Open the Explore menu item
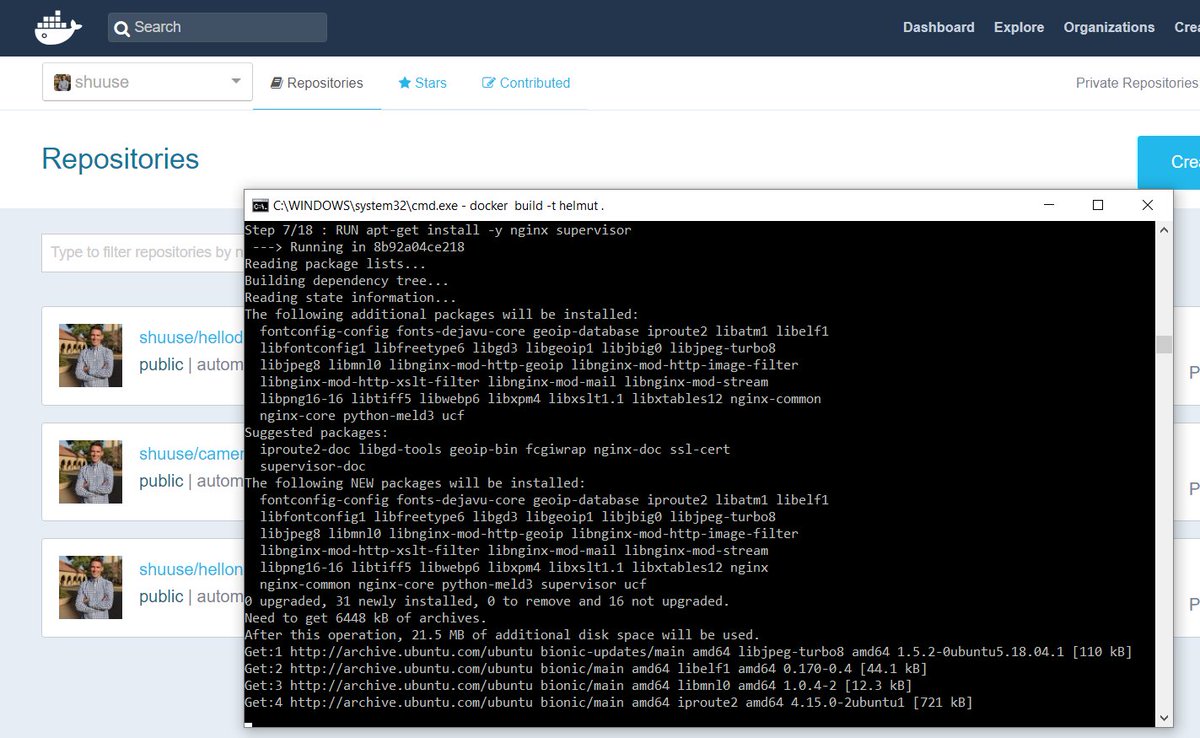 (1019, 27)
